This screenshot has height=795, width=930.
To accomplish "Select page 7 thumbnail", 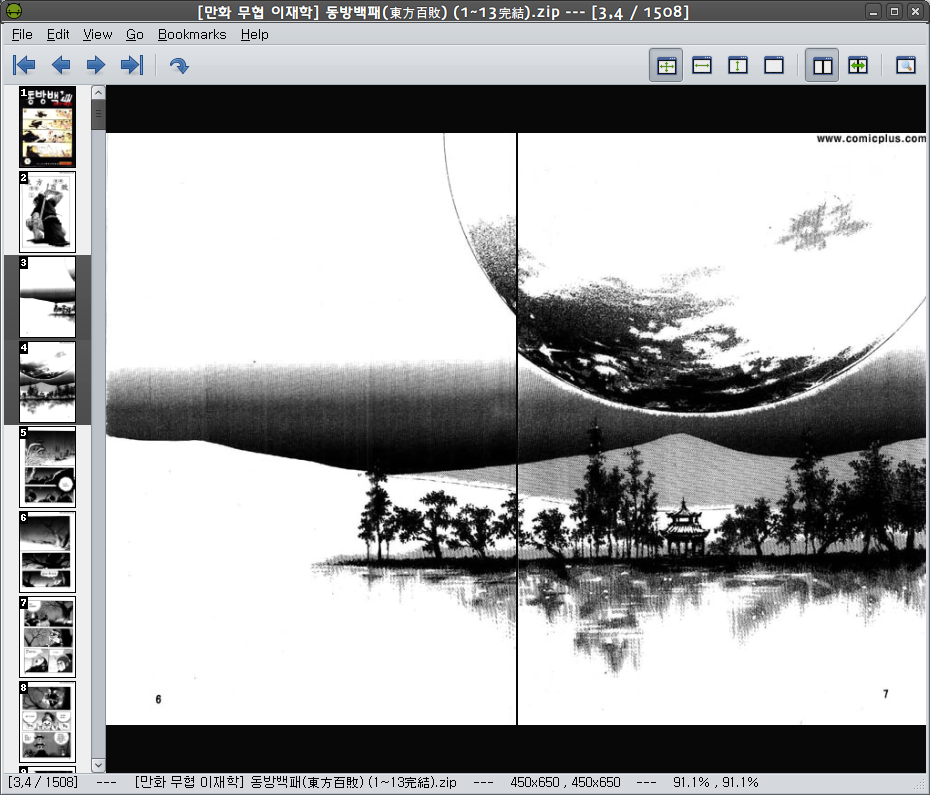I will (x=47, y=636).
